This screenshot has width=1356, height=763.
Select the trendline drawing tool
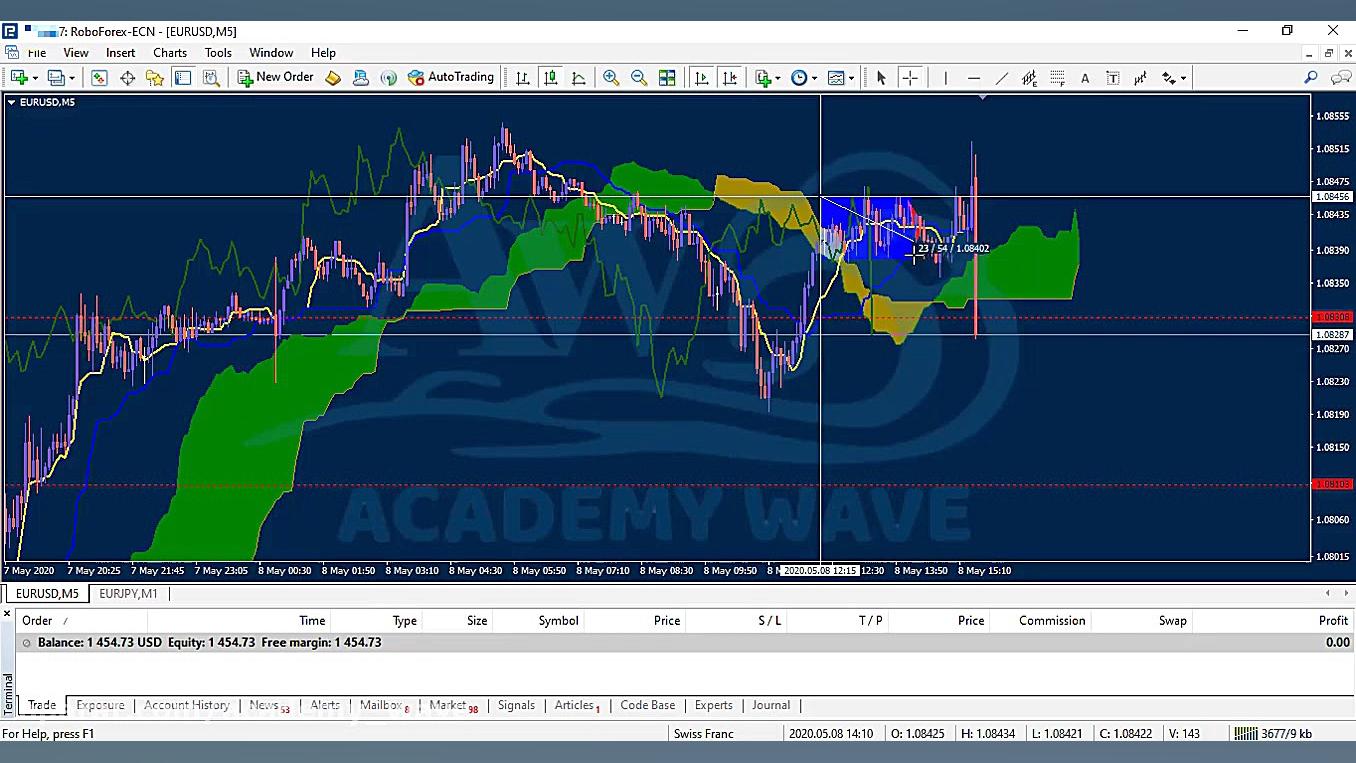pyautogui.click(x=1001, y=78)
